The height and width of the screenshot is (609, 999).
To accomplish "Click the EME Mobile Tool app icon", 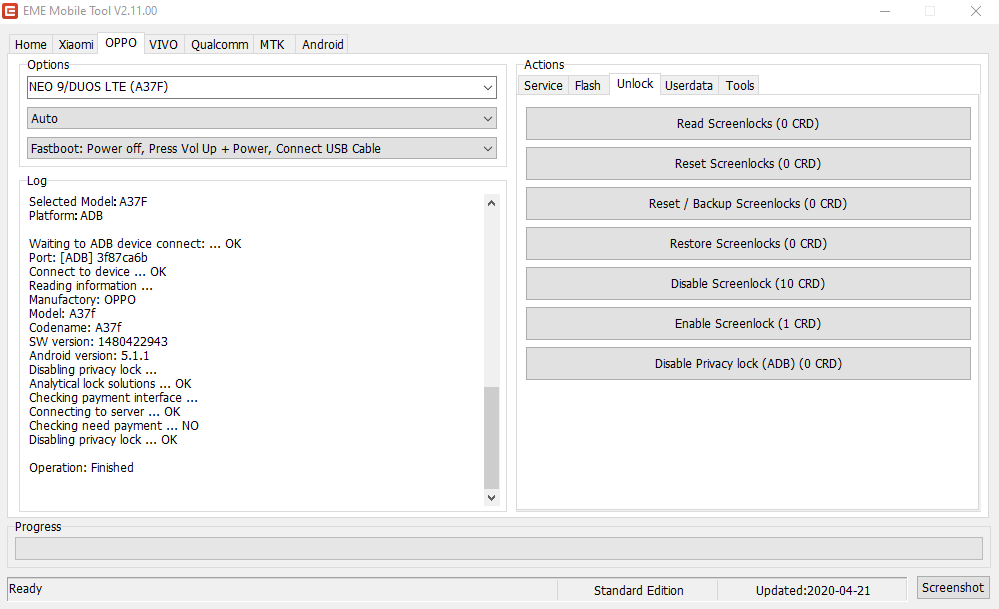I will pyautogui.click(x=10, y=11).
